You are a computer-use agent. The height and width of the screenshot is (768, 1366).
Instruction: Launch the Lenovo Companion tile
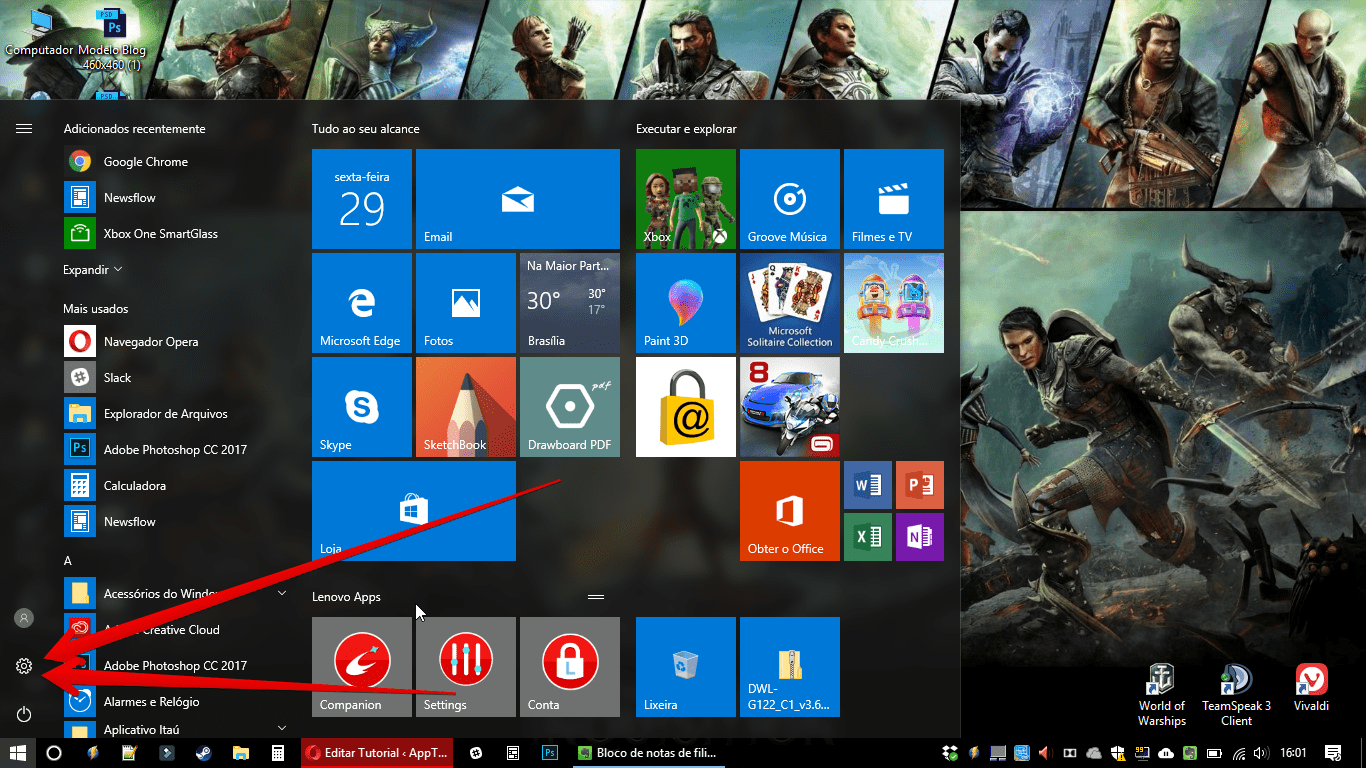362,667
